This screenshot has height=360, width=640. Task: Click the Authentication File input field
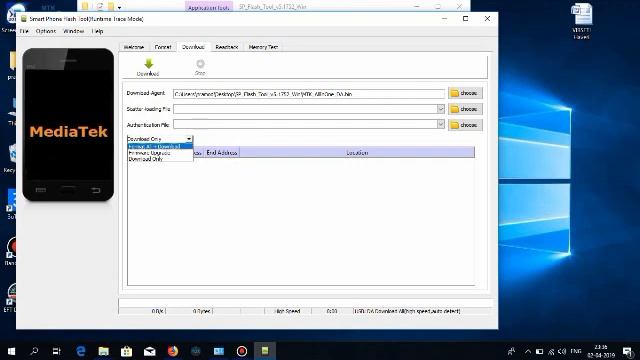pos(305,124)
